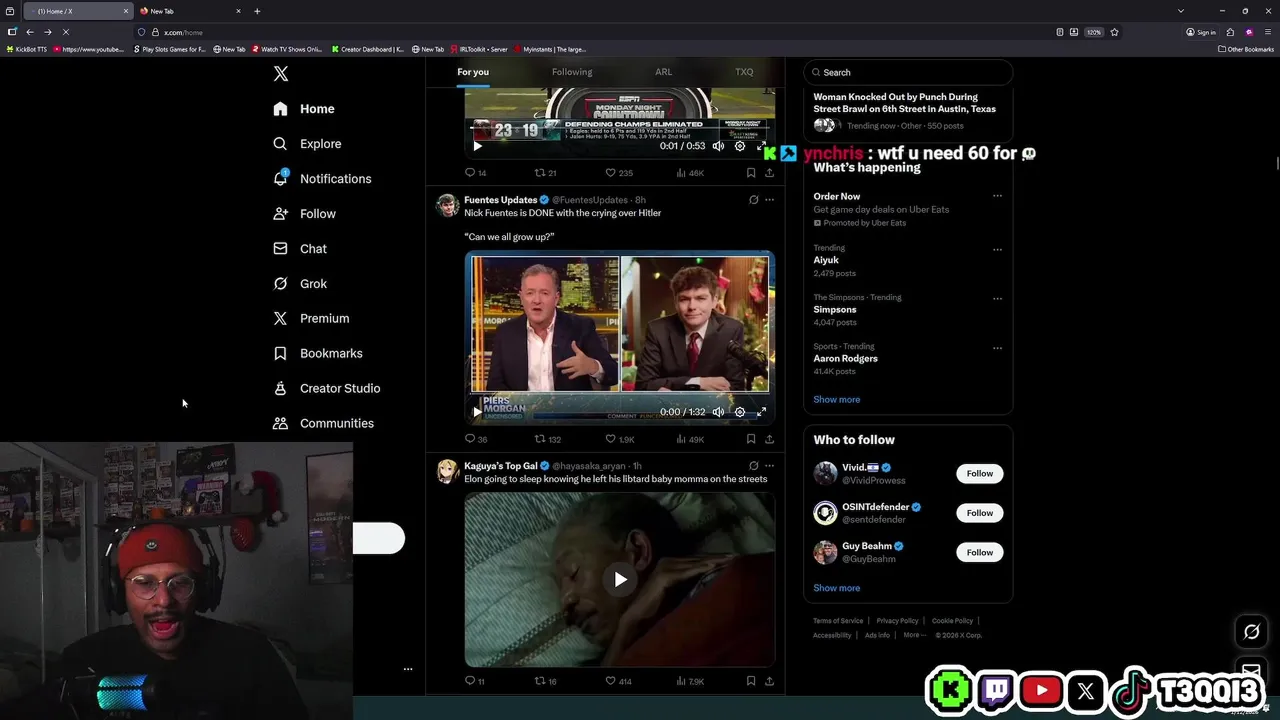This screenshot has height=720, width=1280.
Task: Switch to the Following tab
Action: (x=572, y=72)
